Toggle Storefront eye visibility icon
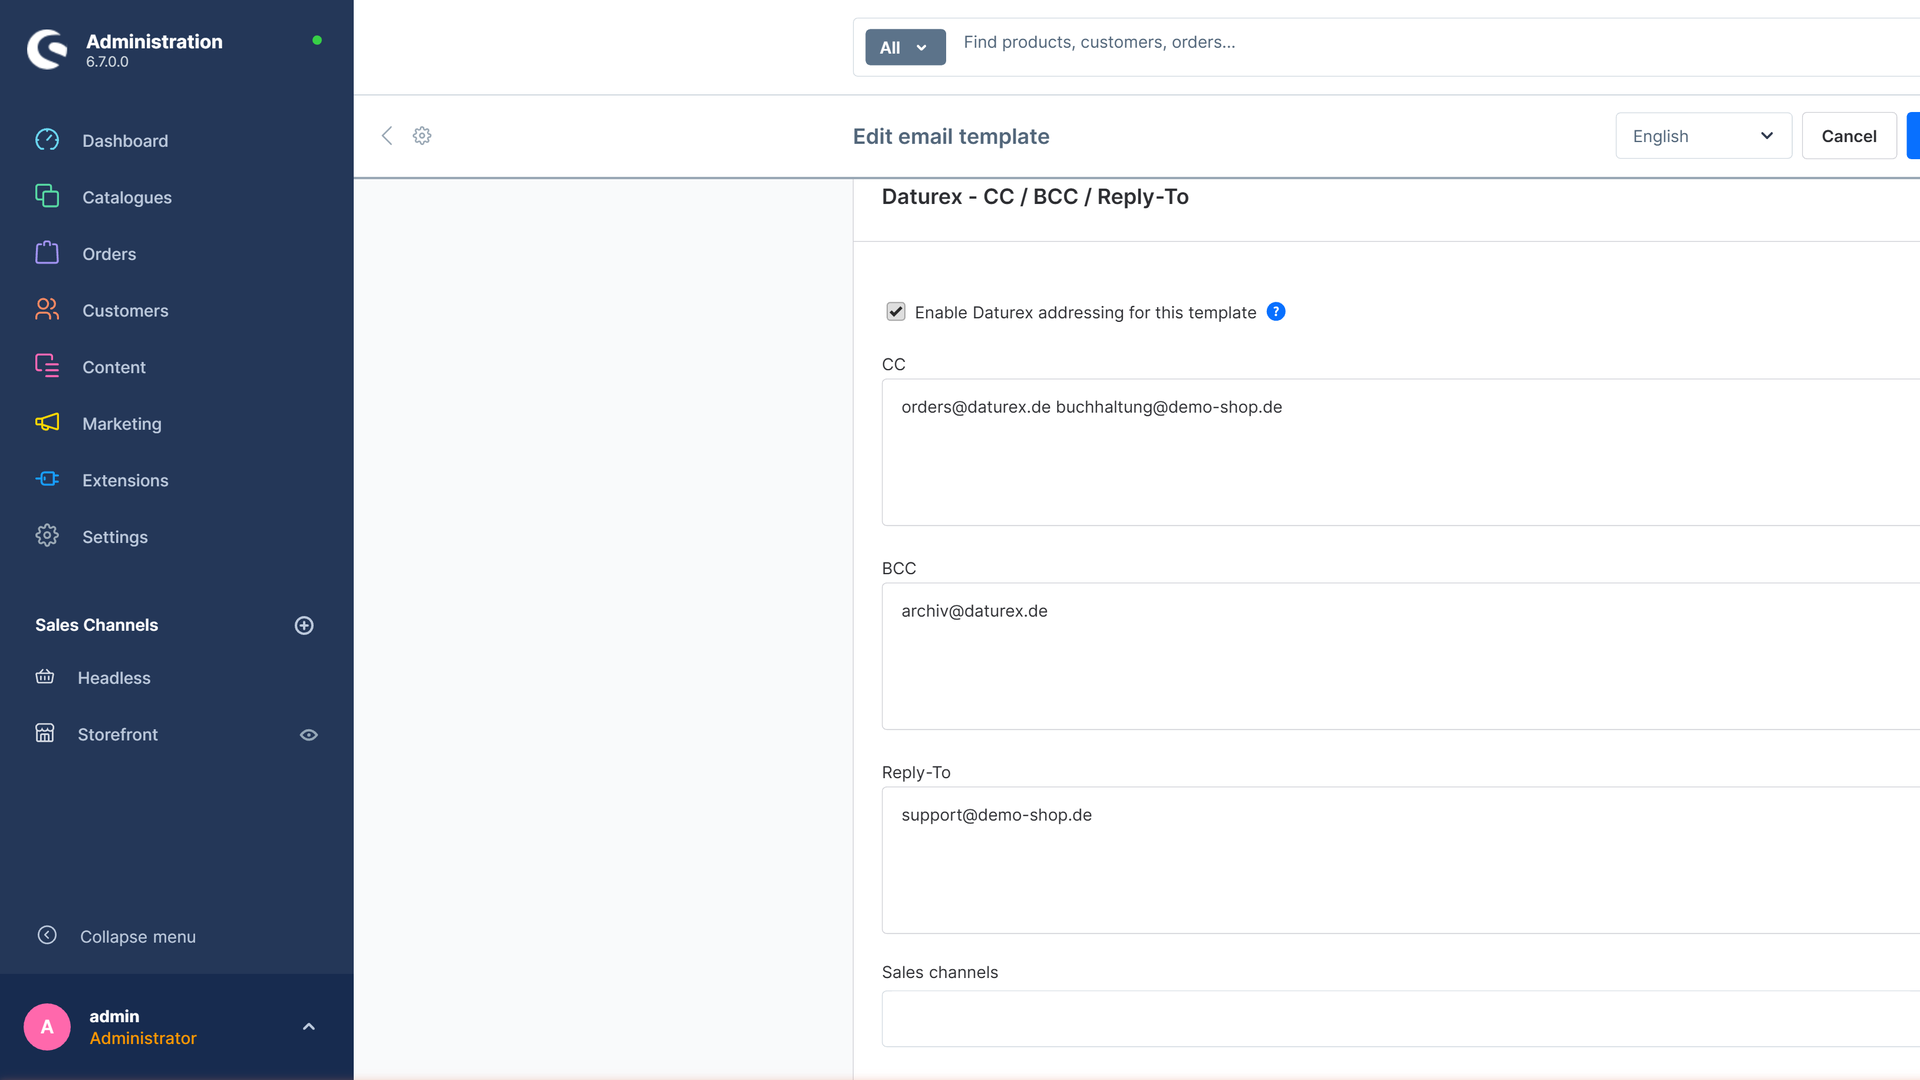This screenshot has height=1080, width=1920. pos(309,735)
